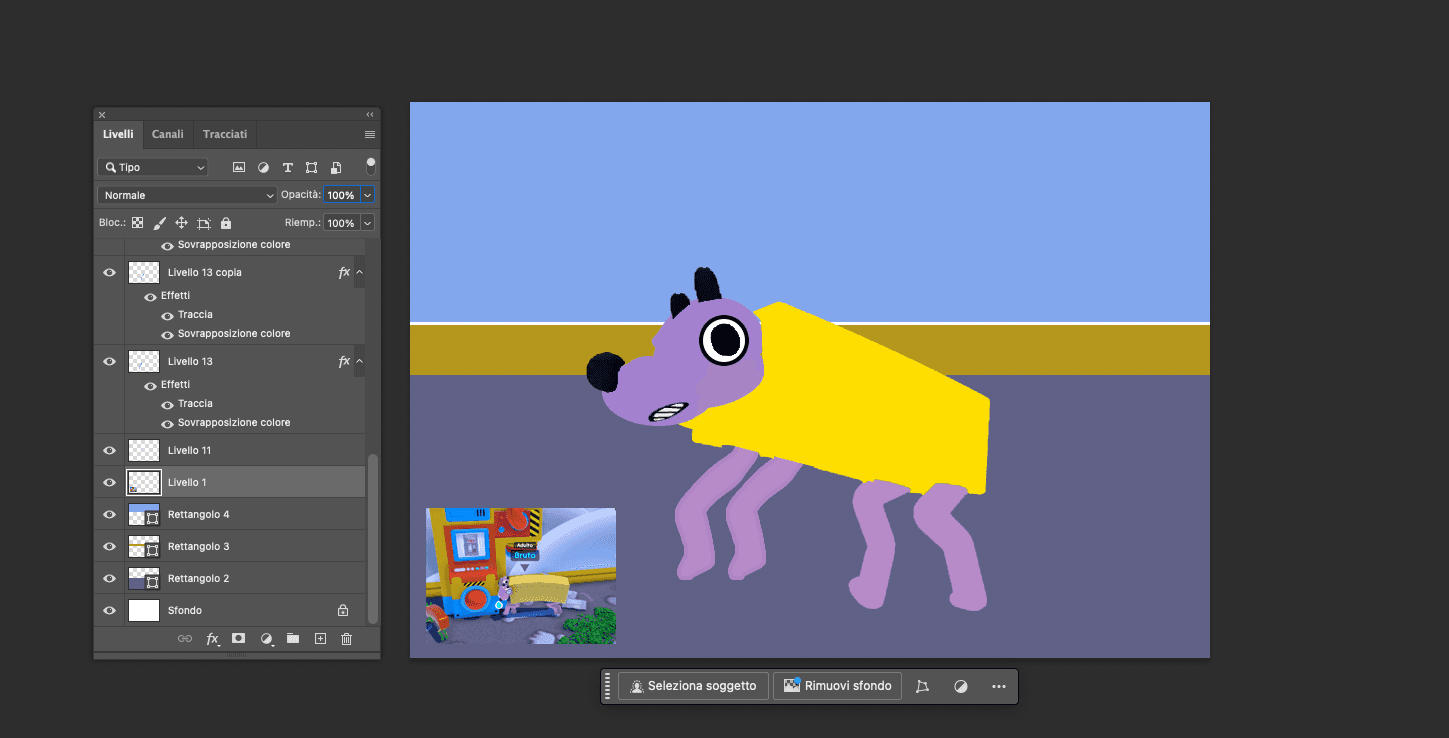Image resolution: width=1449 pixels, height=738 pixels.
Task: Click the Rimuovi sfondo button
Action: point(838,686)
